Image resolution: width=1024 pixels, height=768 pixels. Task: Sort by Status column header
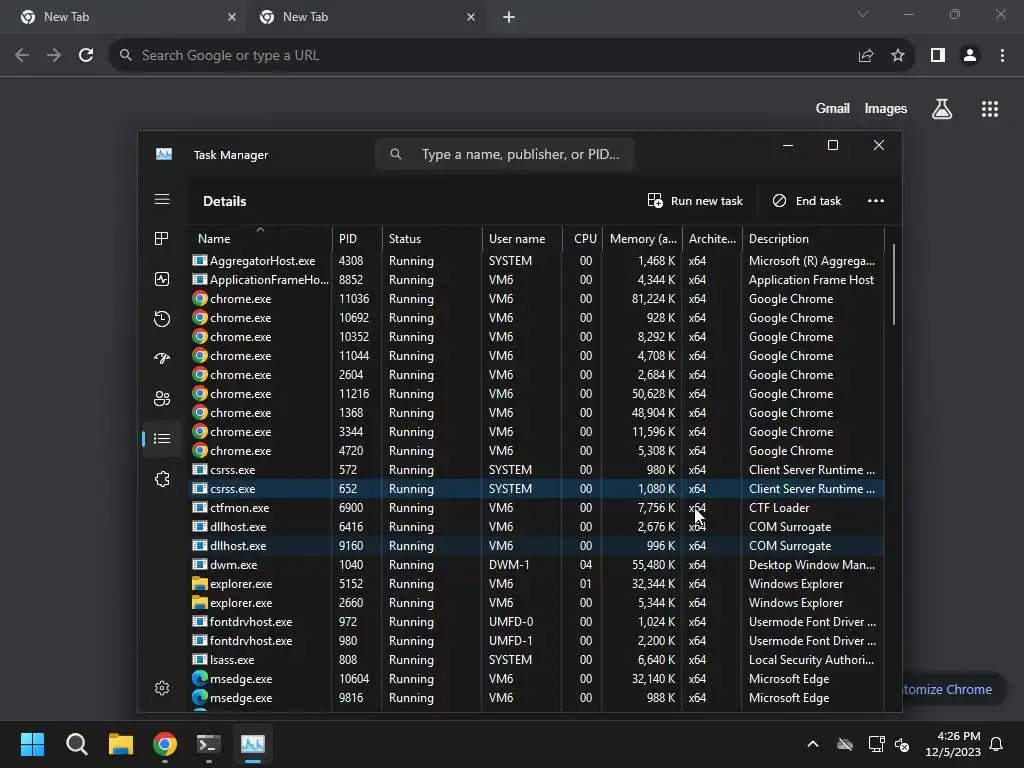pyautogui.click(x=432, y=238)
